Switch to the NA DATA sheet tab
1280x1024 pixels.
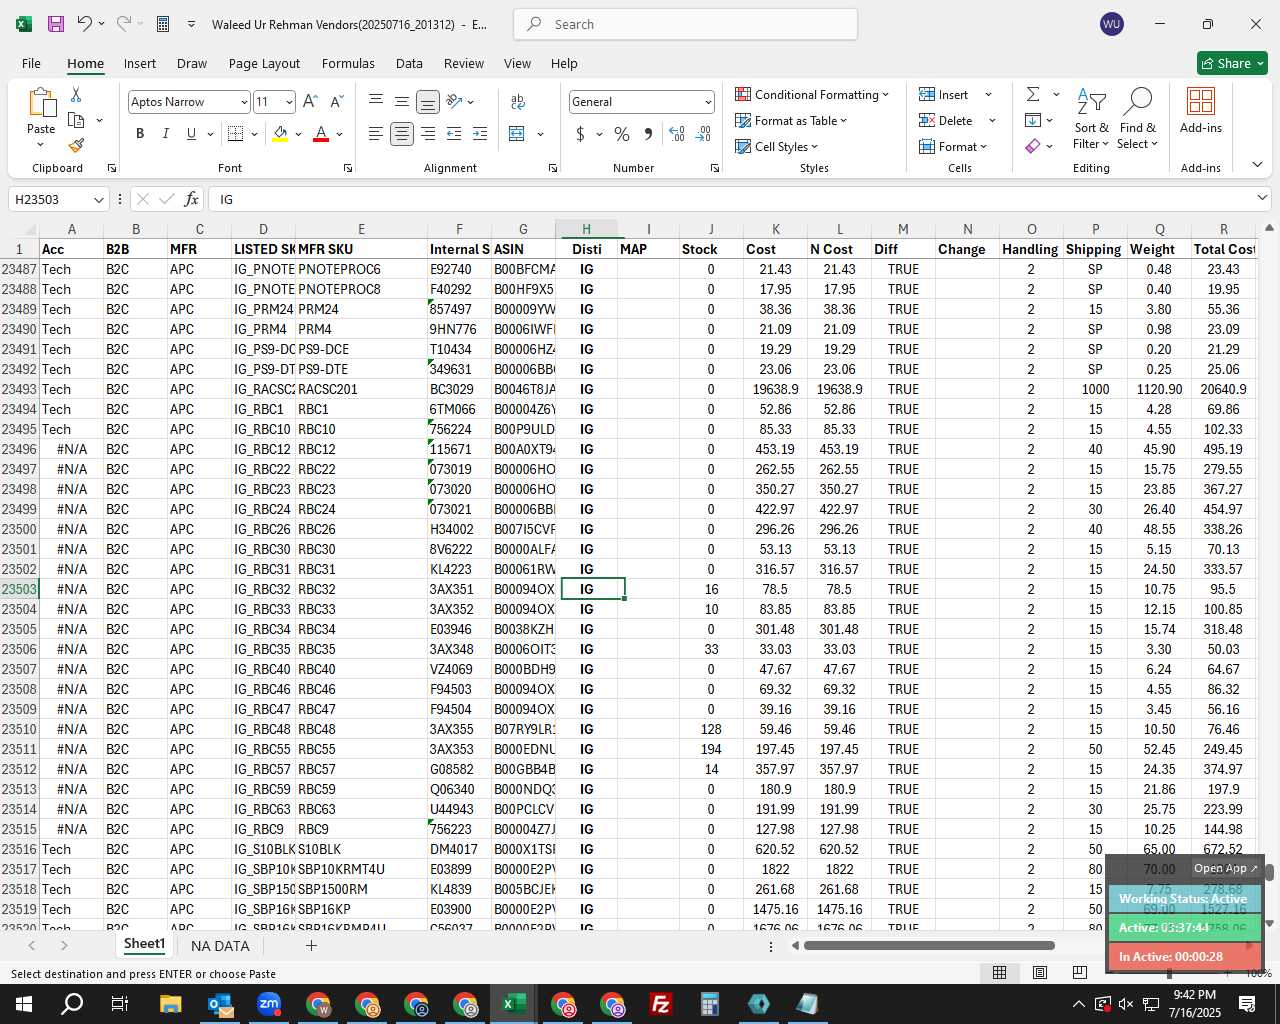point(220,945)
